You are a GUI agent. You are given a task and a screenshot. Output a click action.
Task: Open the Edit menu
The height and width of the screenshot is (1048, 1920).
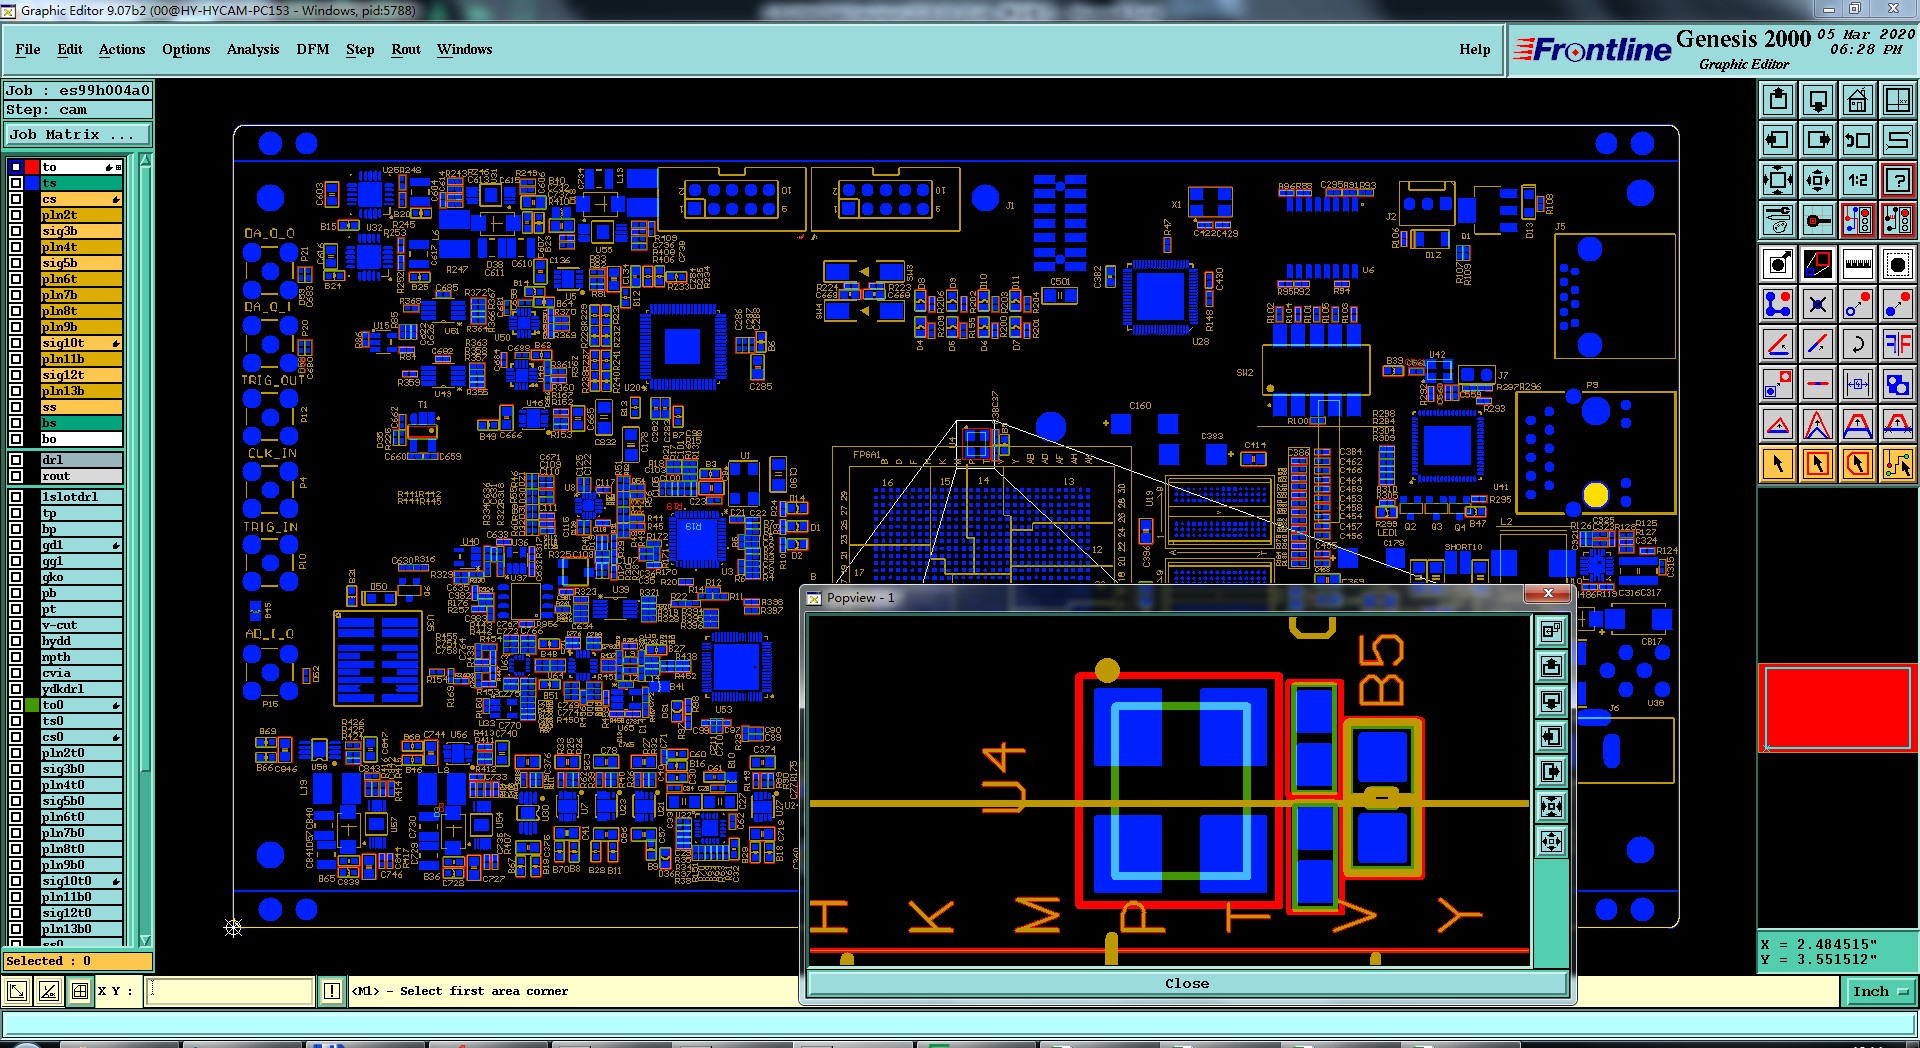[x=70, y=49]
